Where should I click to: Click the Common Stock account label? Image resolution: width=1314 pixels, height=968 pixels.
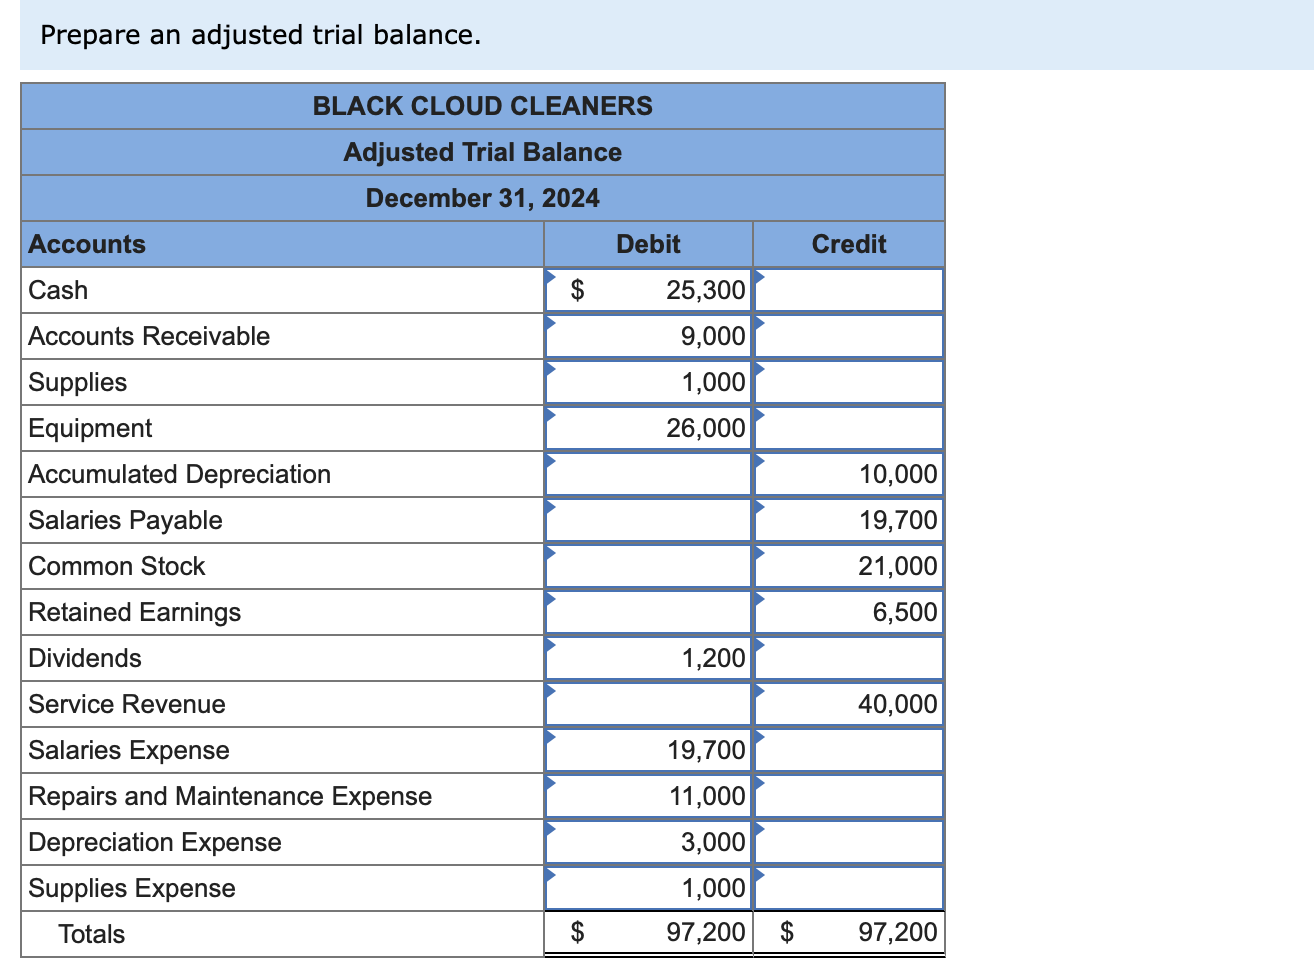[x=116, y=566]
